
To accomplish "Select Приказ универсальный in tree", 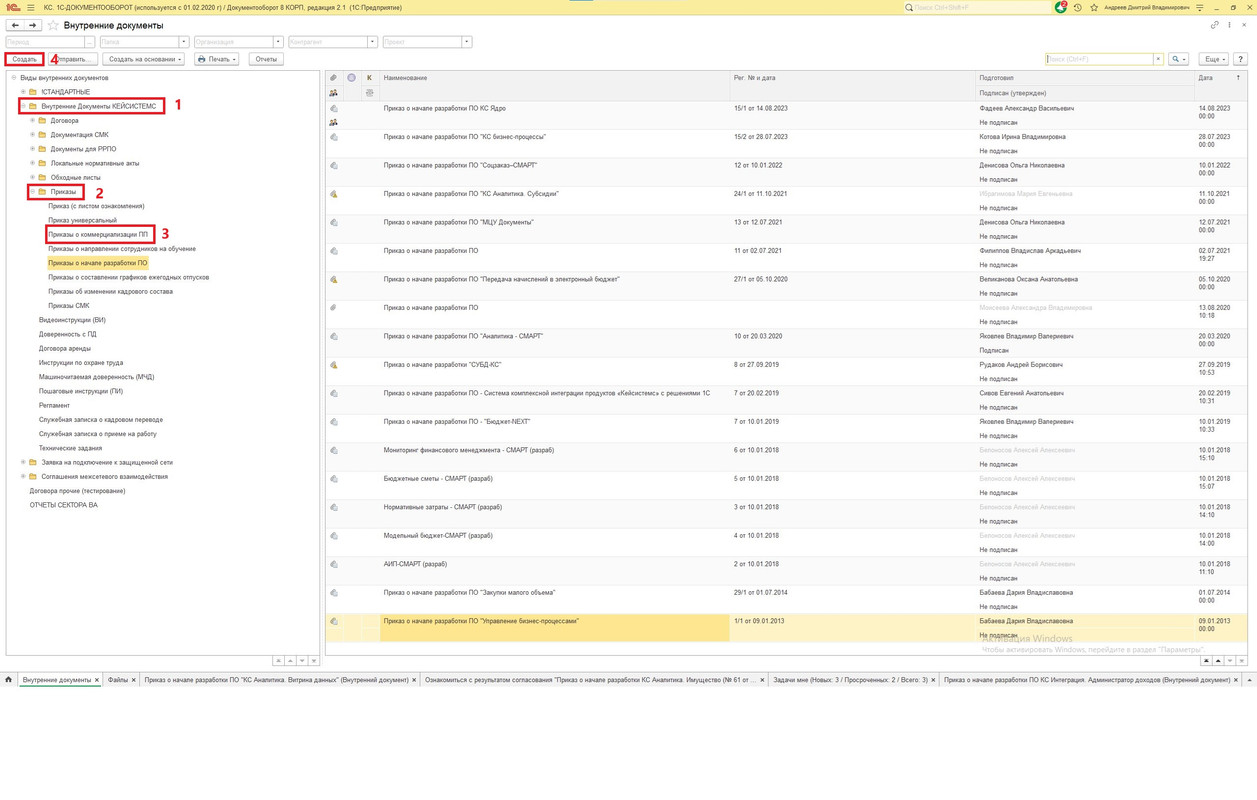I will (82, 220).
